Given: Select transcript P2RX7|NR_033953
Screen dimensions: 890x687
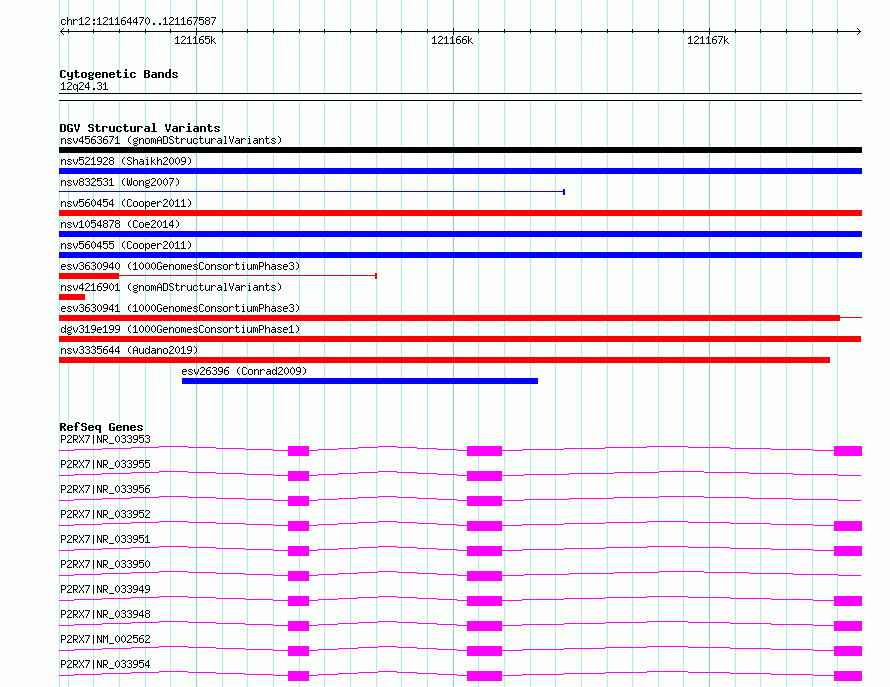Looking at the screenshot, I should pyautogui.click(x=105, y=439).
